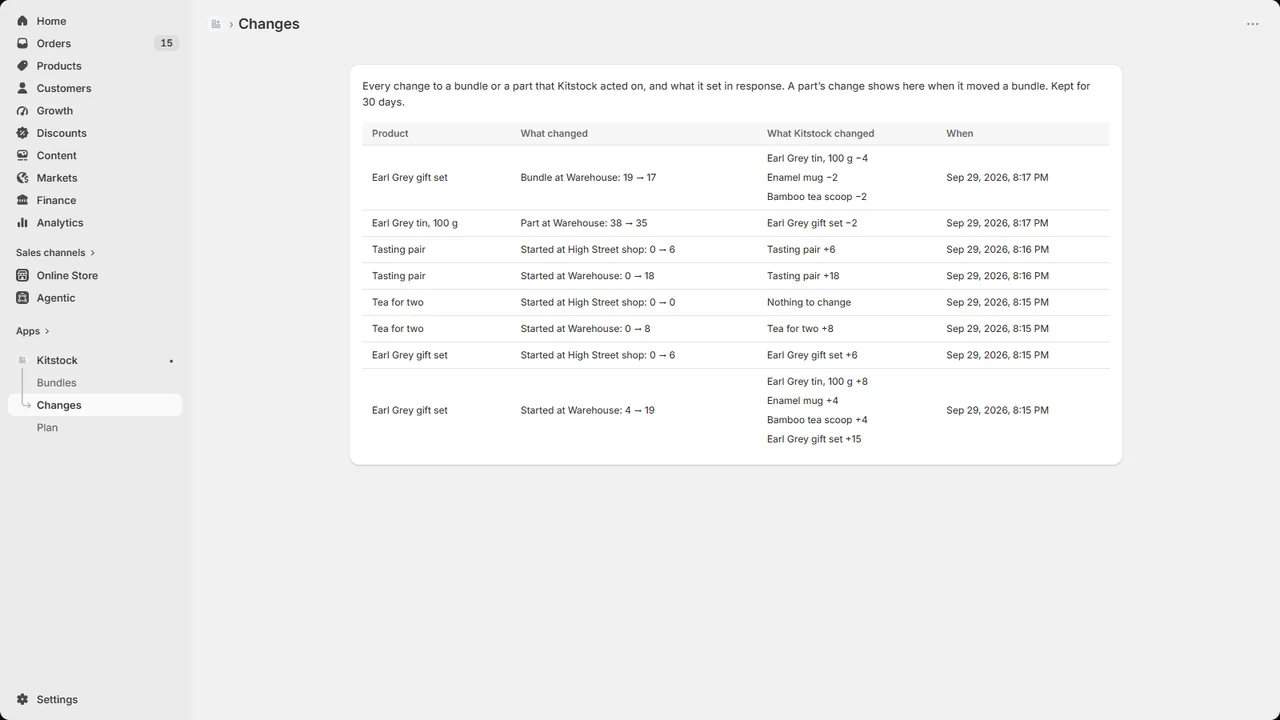Click the Finance bank icon

click(22, 200)
